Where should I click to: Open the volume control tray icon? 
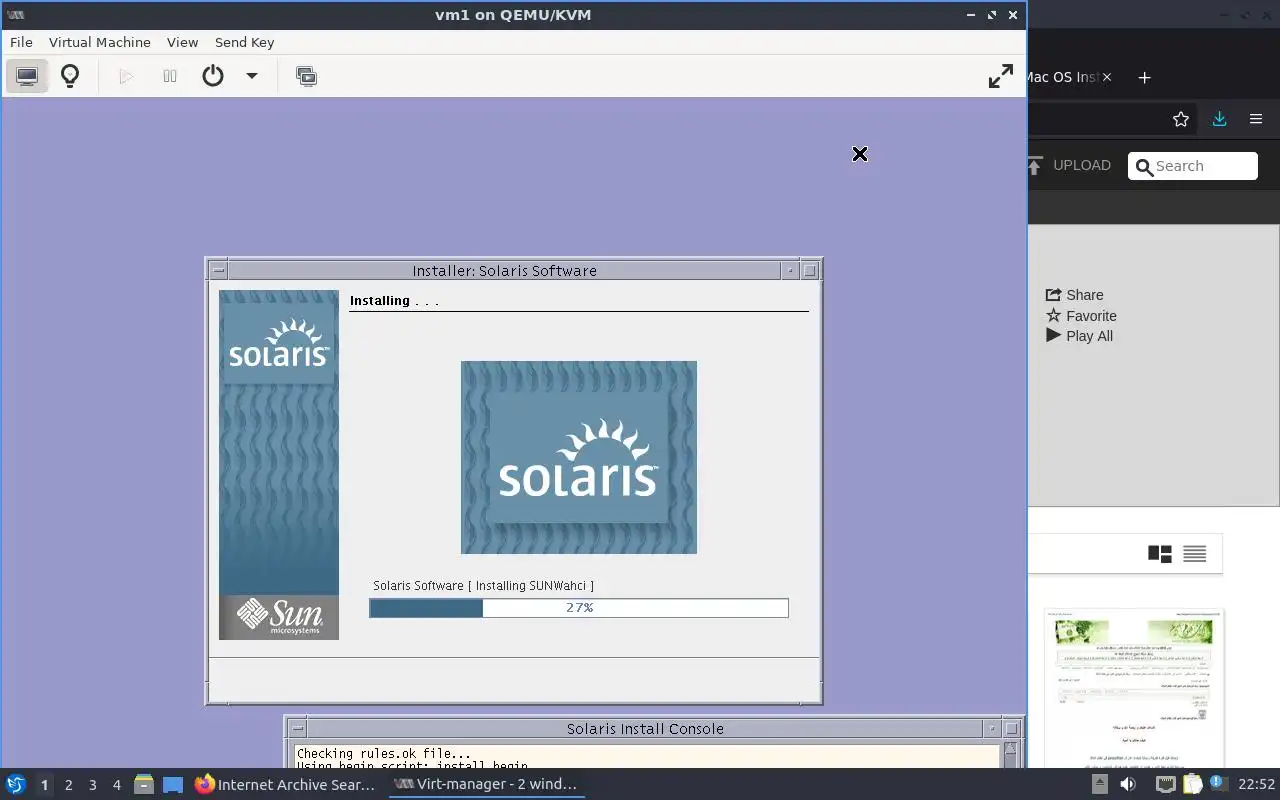(1128, 785)
